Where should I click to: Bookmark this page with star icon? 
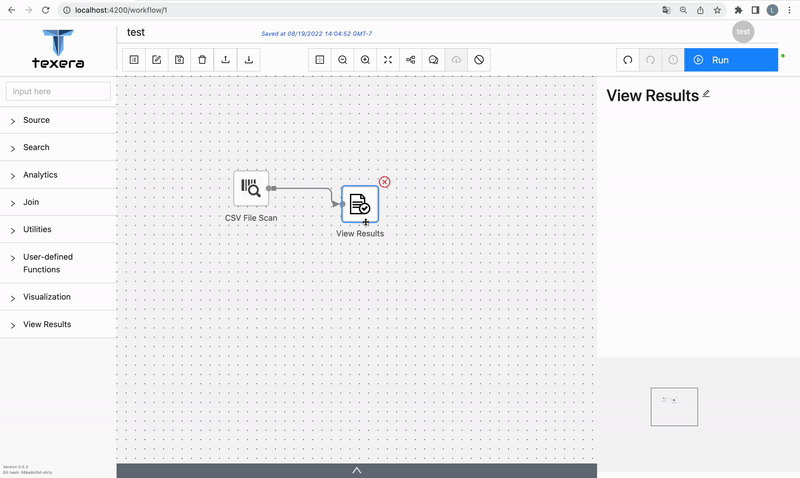pos(717,10)
